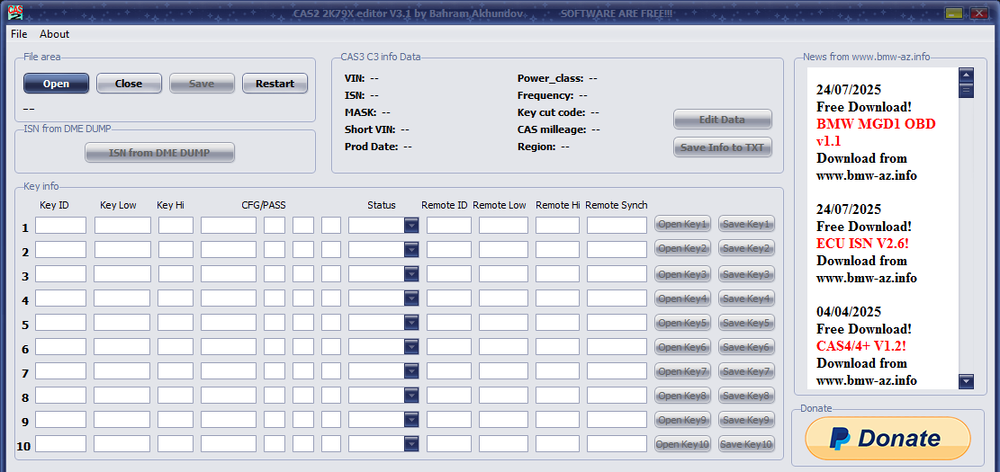This screenshot has width=1000, height=472.
Task: Click the Open button in File area
Action: pos(56,84)
